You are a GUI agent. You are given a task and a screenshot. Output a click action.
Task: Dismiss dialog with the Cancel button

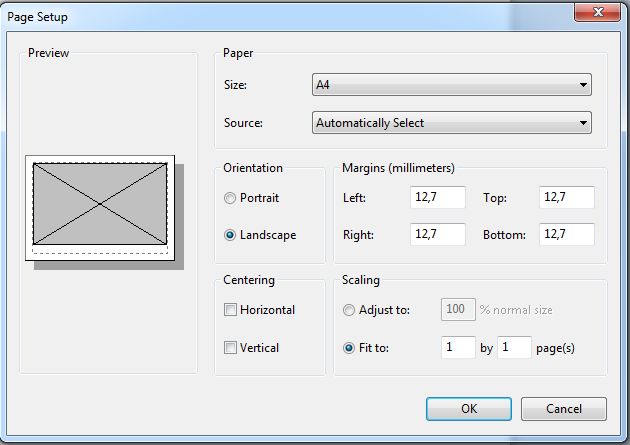coord(564,409)
